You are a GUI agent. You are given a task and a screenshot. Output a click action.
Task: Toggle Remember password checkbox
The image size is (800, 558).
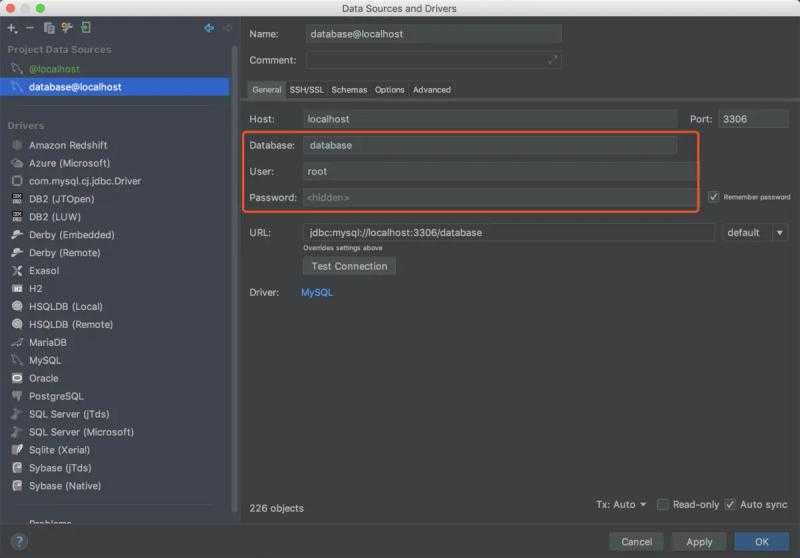[713, 197]
